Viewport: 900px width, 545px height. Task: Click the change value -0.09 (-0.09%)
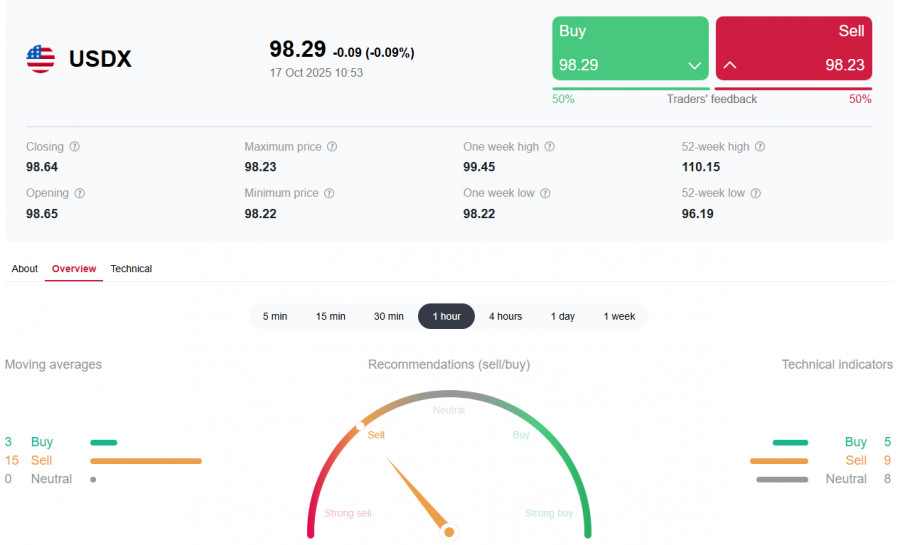[x=374, y=53]
